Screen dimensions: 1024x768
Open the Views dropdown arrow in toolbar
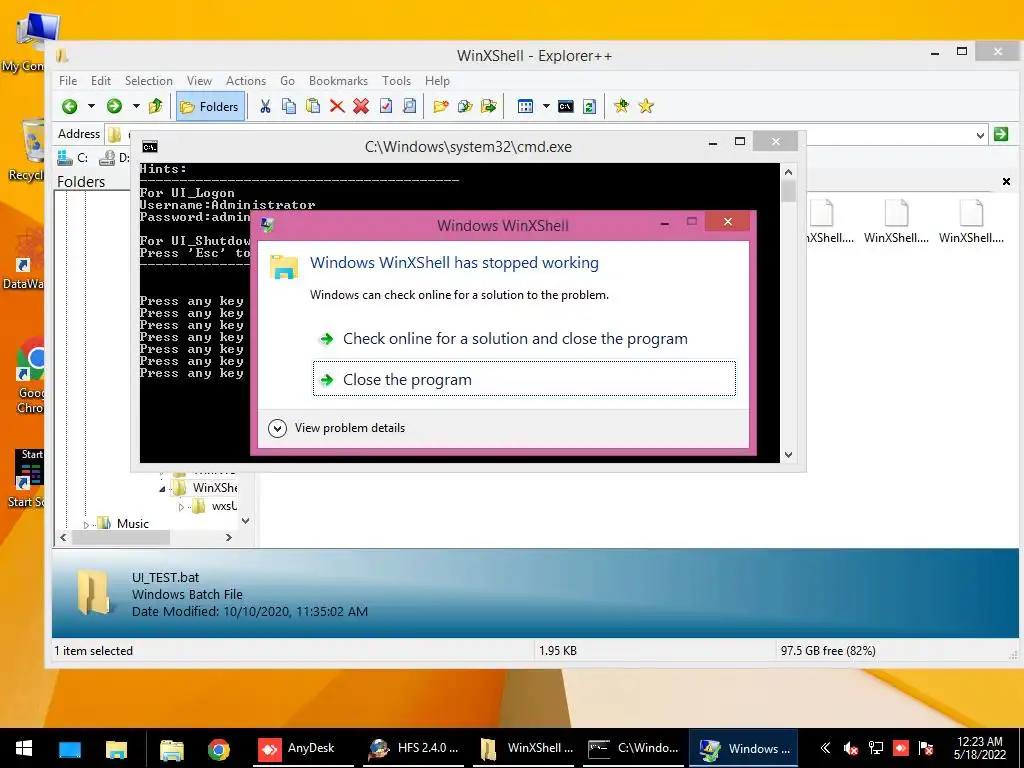tap(546, 106)
